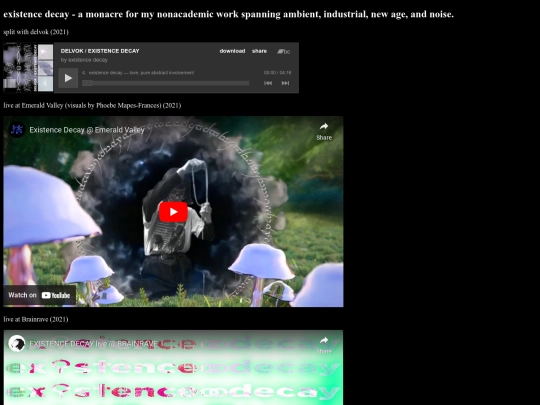Select the 'live at Brainrave (2021)' caption

click(x=36, y=319)
